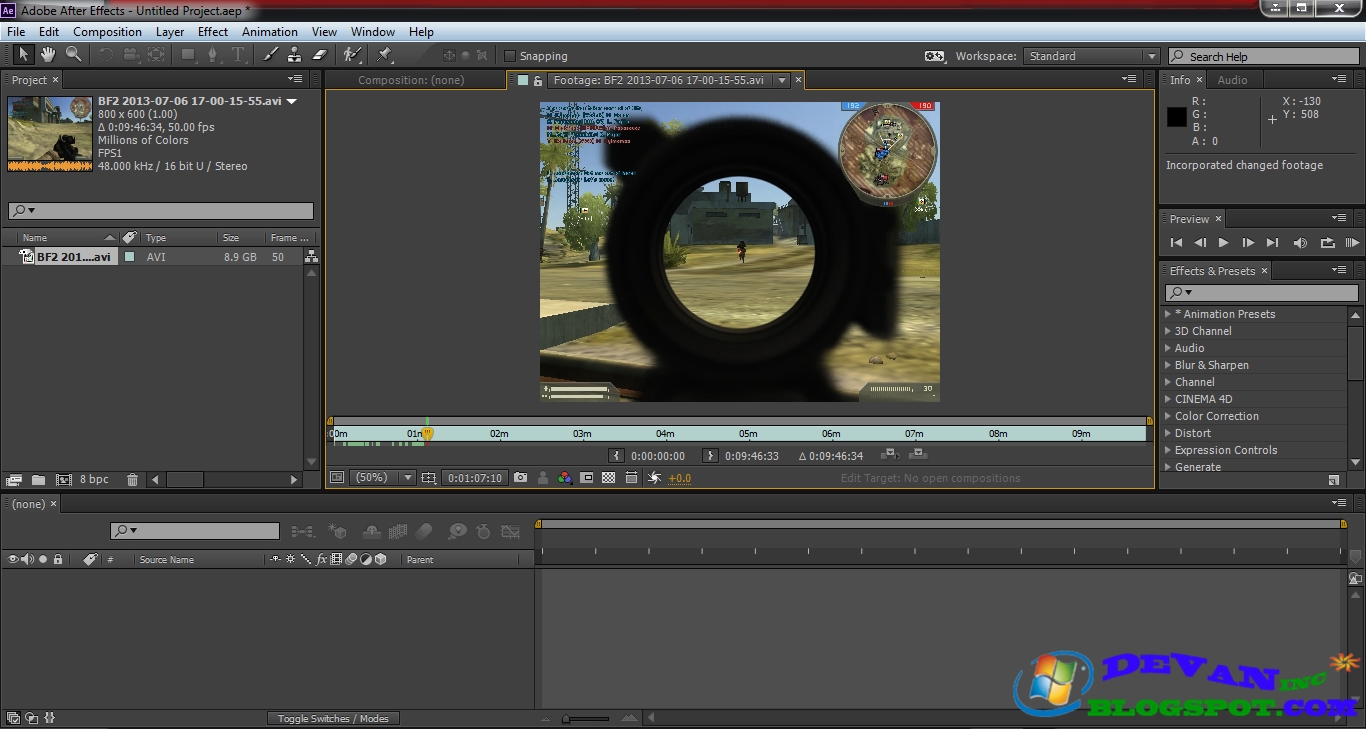Expand the Distort effects category

[1168, 433]
